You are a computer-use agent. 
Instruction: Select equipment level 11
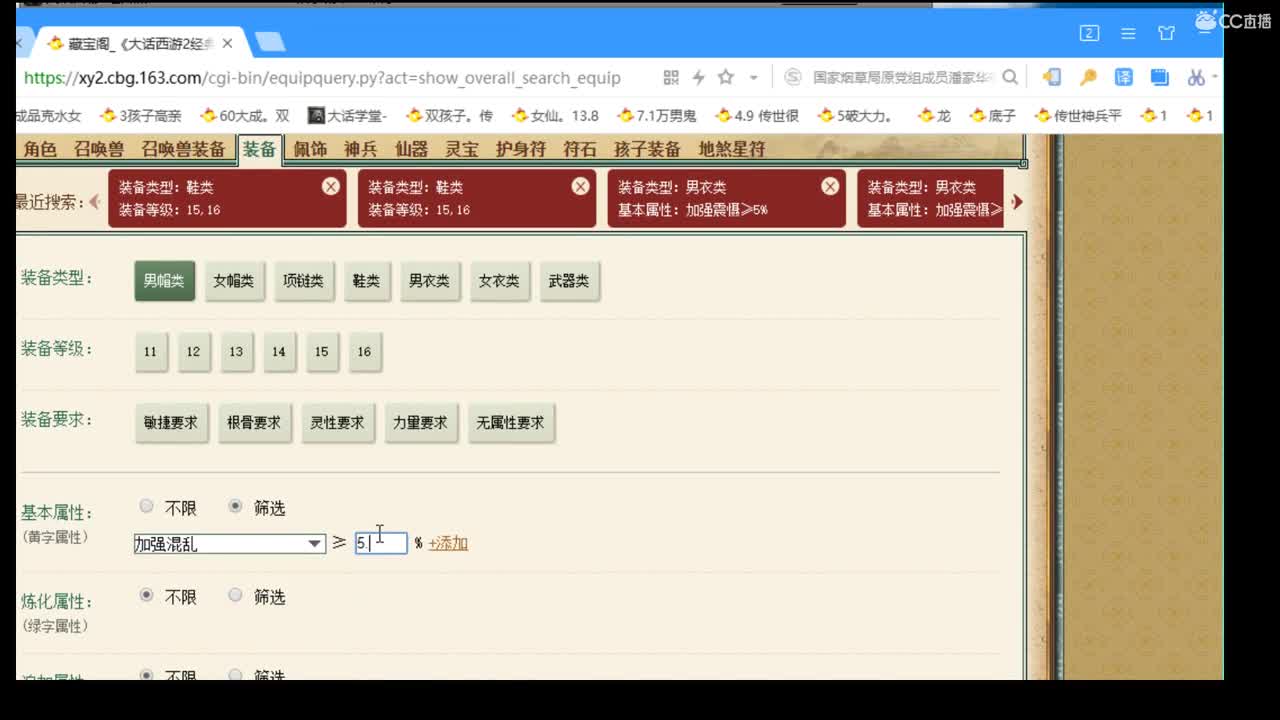(150, 352)
